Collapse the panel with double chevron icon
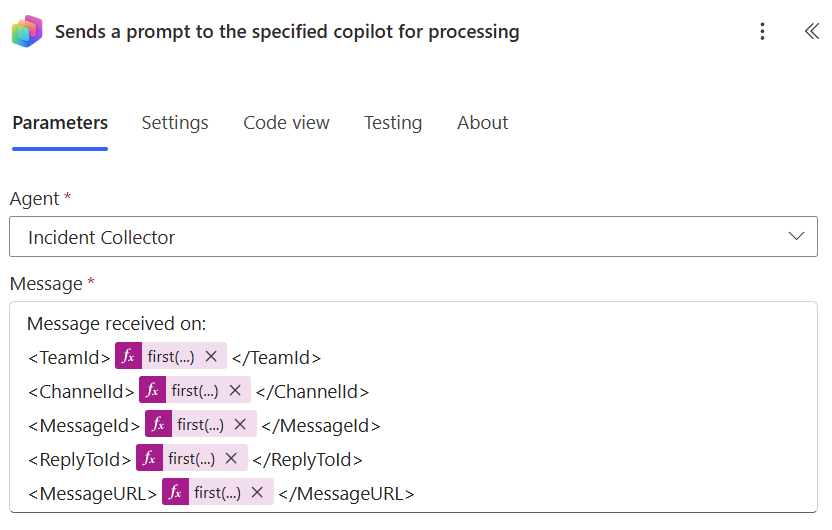This screenshot has width=832, height=530. [811, 31]
